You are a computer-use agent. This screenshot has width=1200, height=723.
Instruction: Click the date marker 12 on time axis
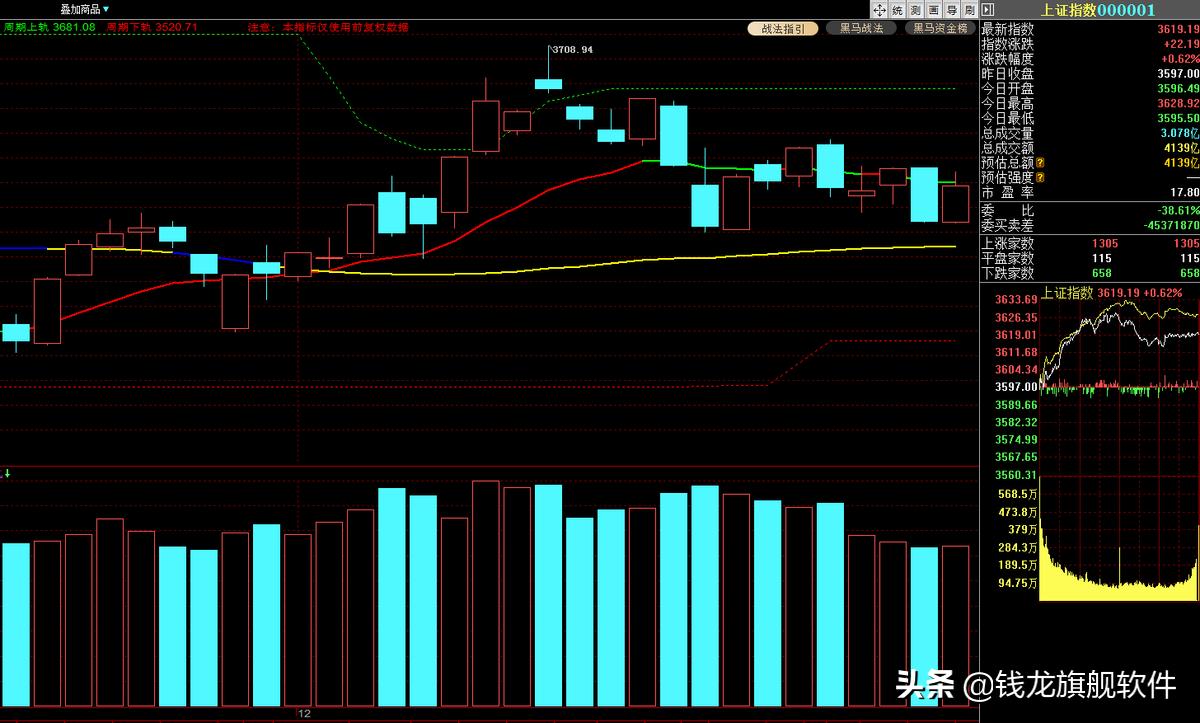click(x=305, y=714)
